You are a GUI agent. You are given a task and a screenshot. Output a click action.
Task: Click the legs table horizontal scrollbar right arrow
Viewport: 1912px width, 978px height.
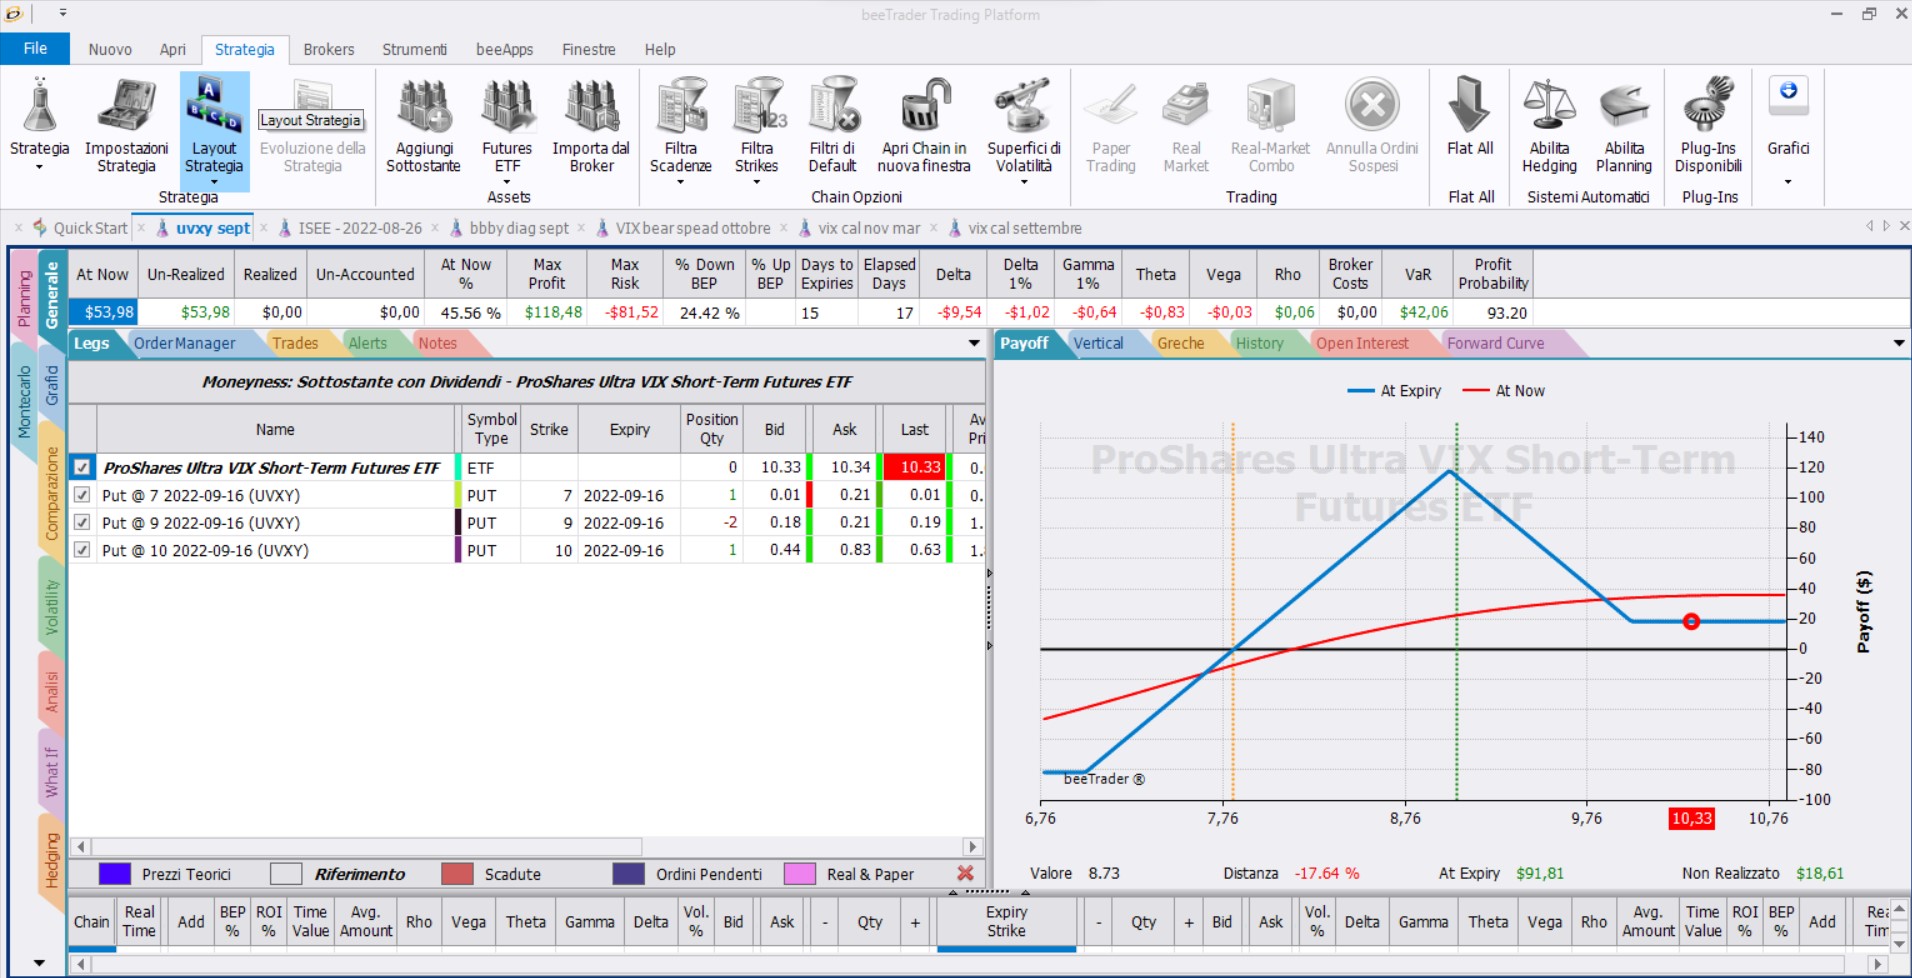pyautogui.click(x=972, y=846)
